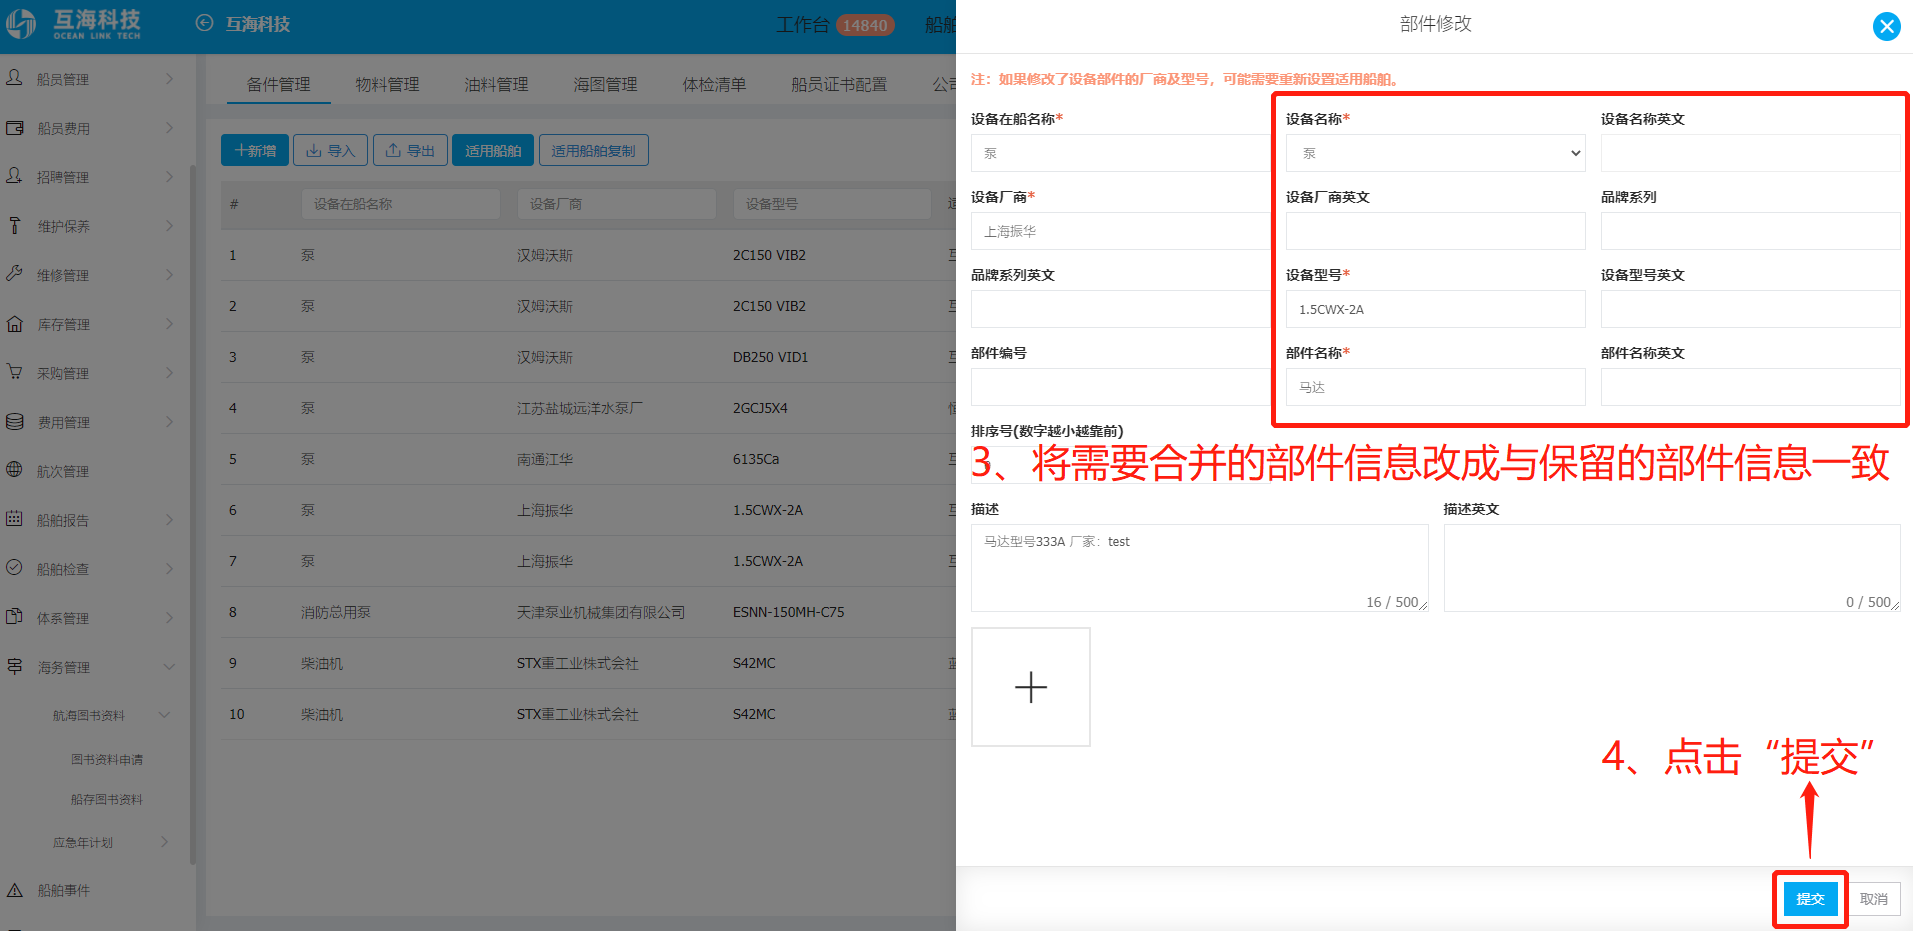The image size is (1913, 931).
Task: Click the 设备型号 field with 1.5CWX-2A
Action: point(1435,309)
